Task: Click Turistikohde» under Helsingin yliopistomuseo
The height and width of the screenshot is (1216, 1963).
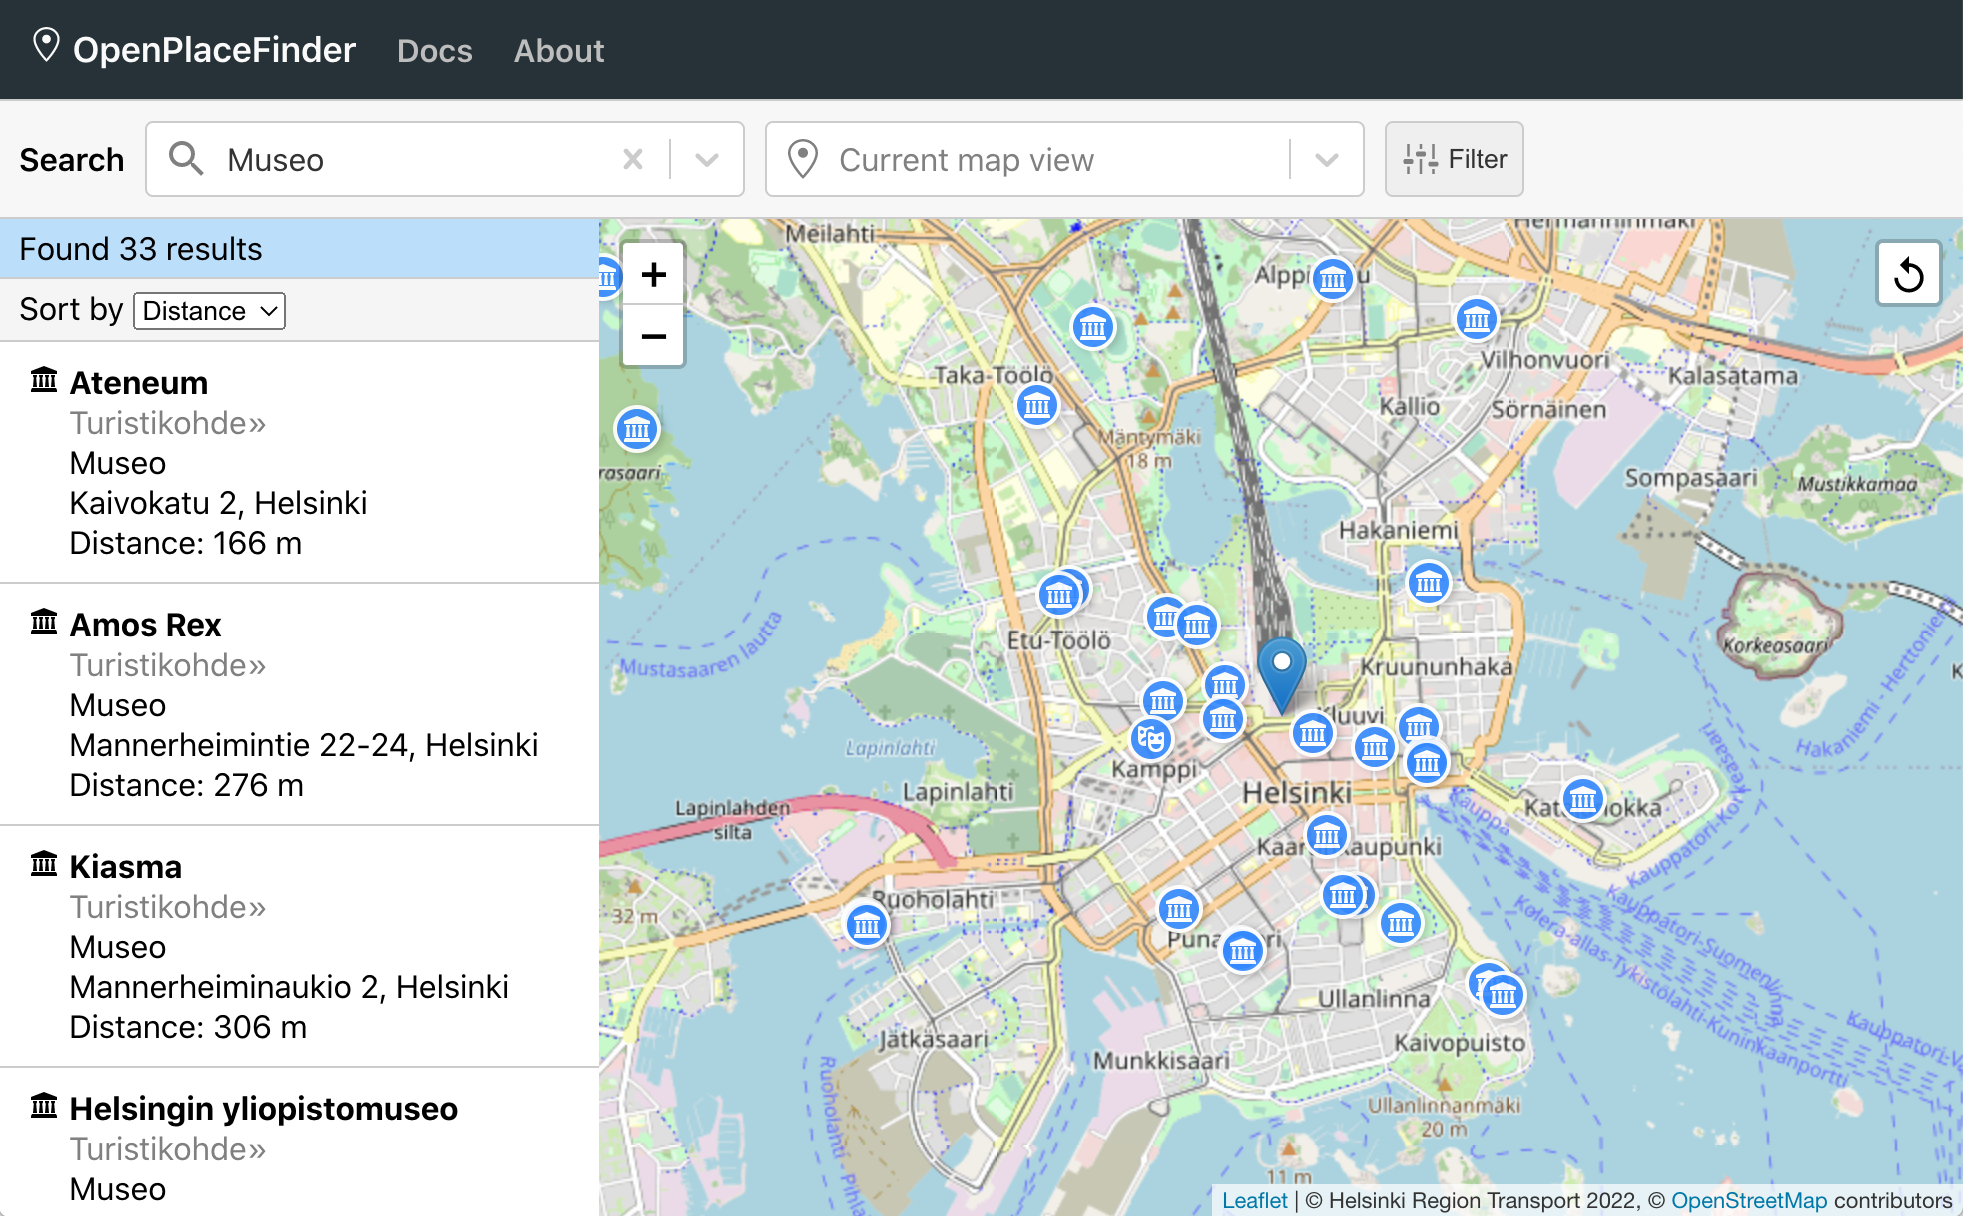Action: pos(168,1149)
